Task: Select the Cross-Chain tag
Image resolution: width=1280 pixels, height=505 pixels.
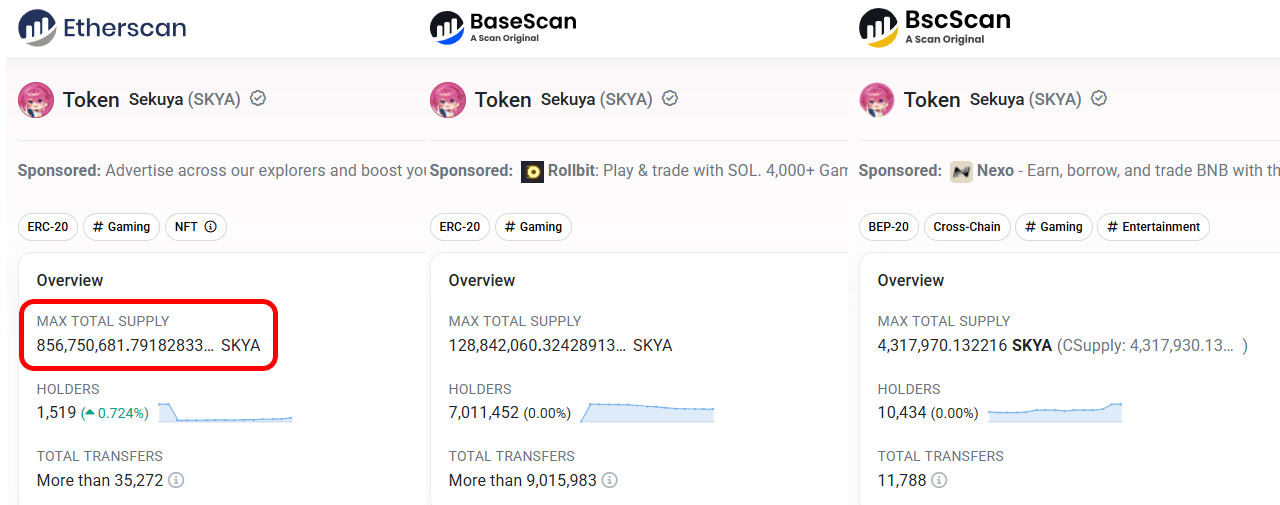Action: (966, 227)
